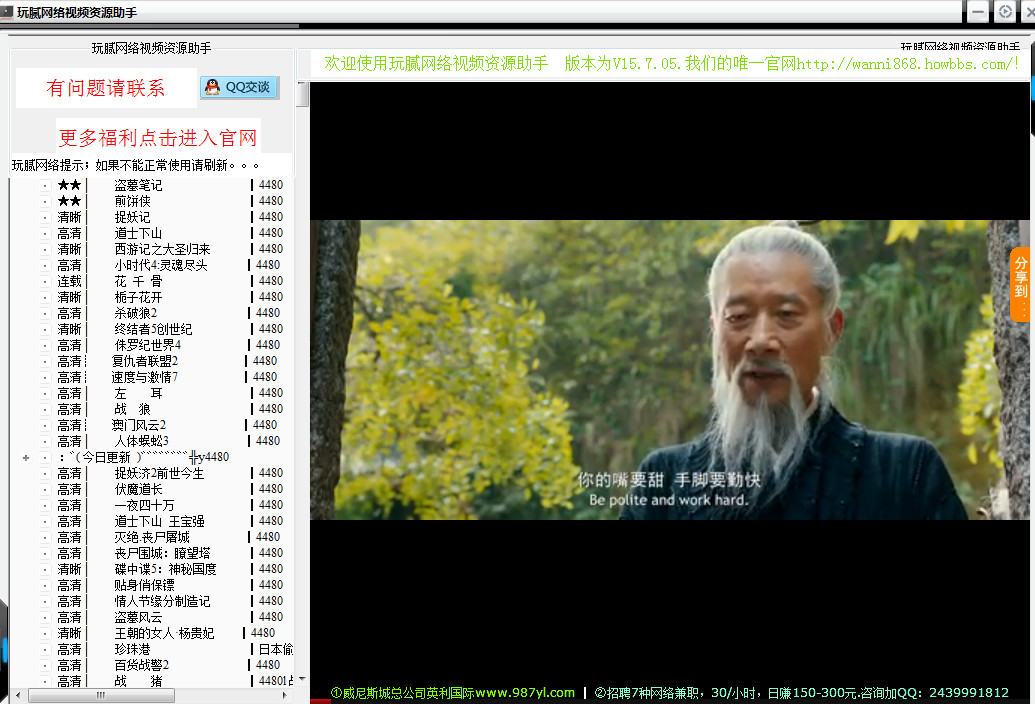Image resolution: width=1035 pixels, height=704 pixels.
Task: Select 灭绝.丧尸屠城 entry
Action: point(152,537)
